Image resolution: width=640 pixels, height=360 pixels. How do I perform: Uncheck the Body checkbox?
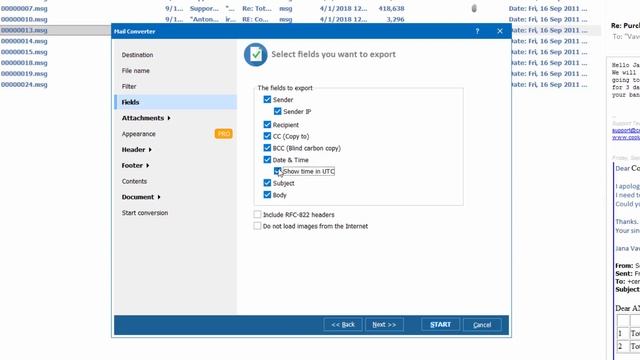click(x=267, y=195)
